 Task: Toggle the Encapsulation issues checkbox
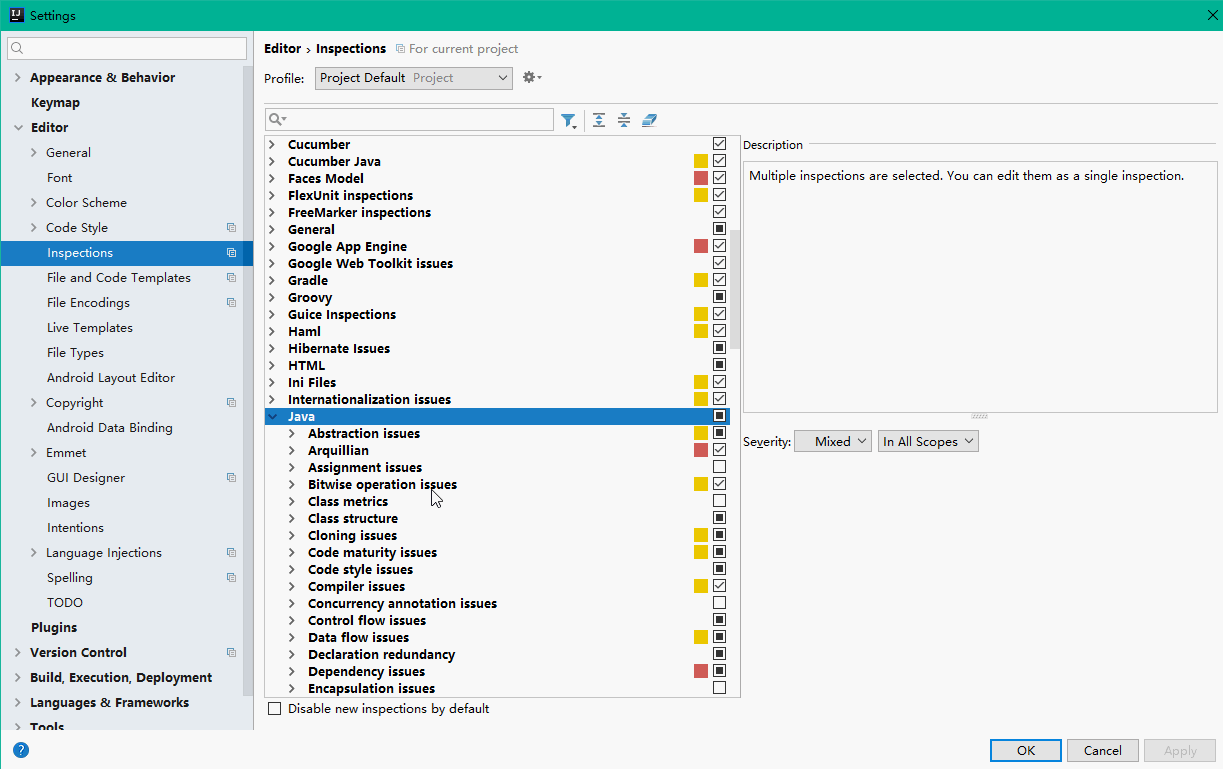point(719,688)
